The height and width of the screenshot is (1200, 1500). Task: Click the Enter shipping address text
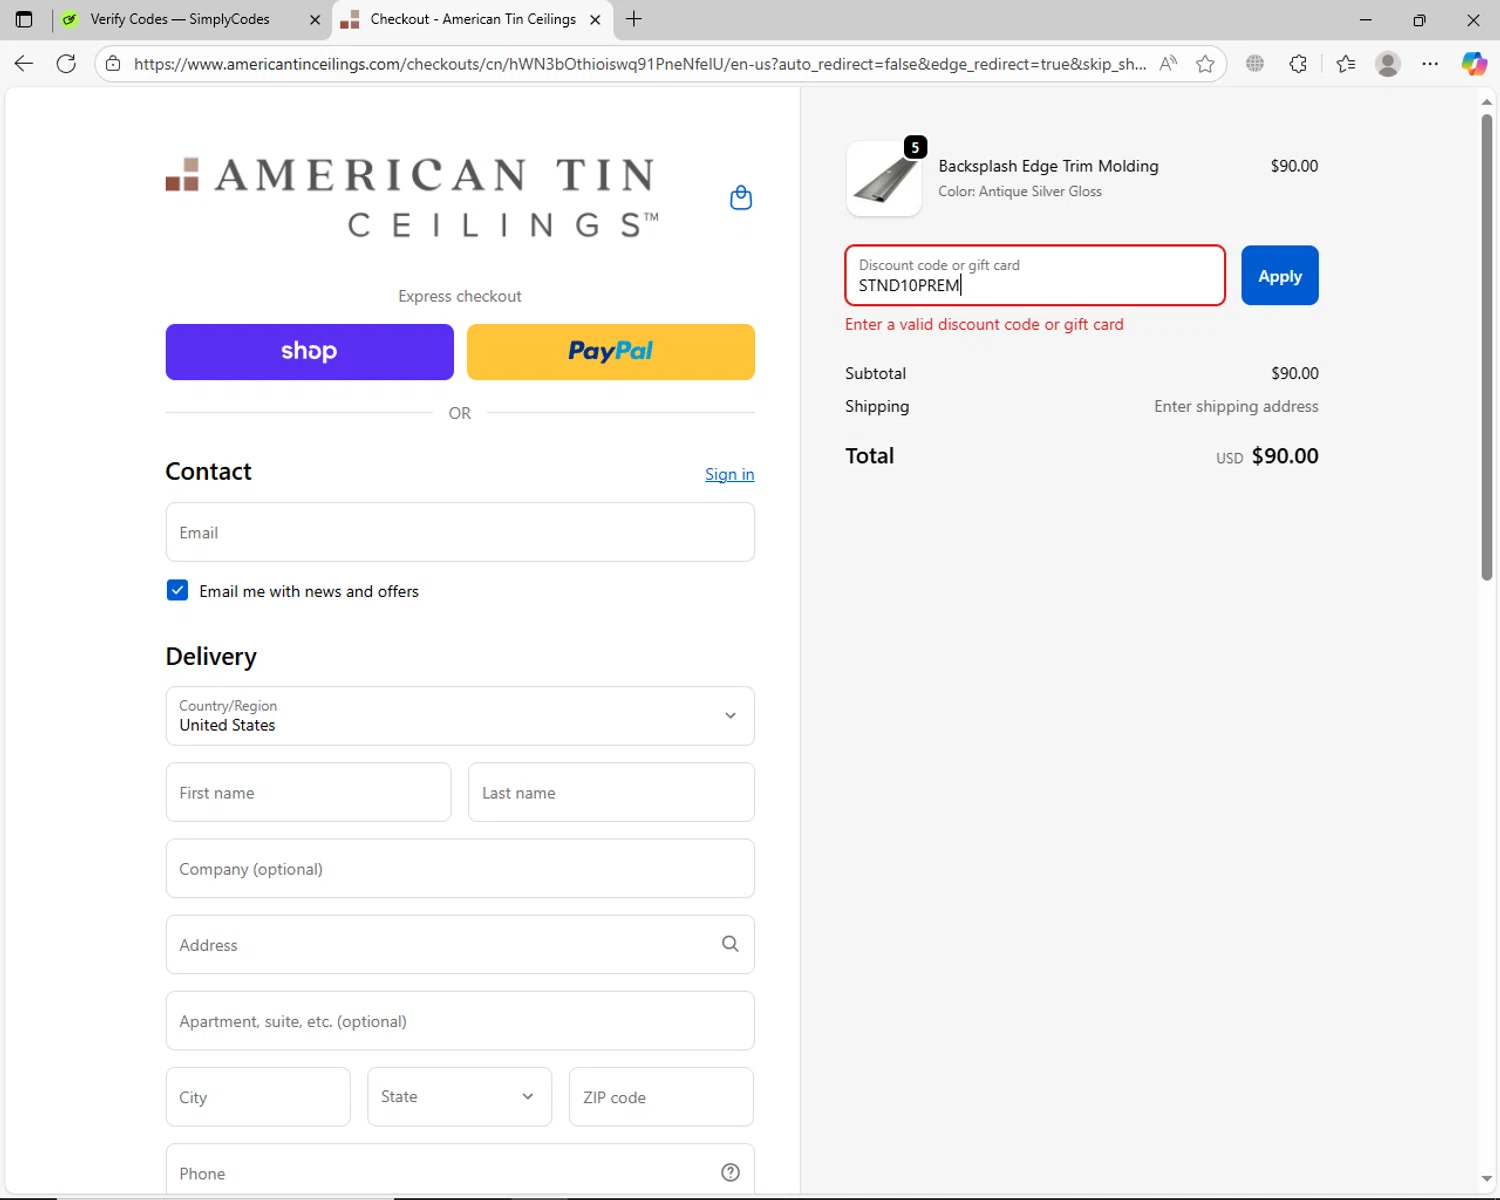1236,406
